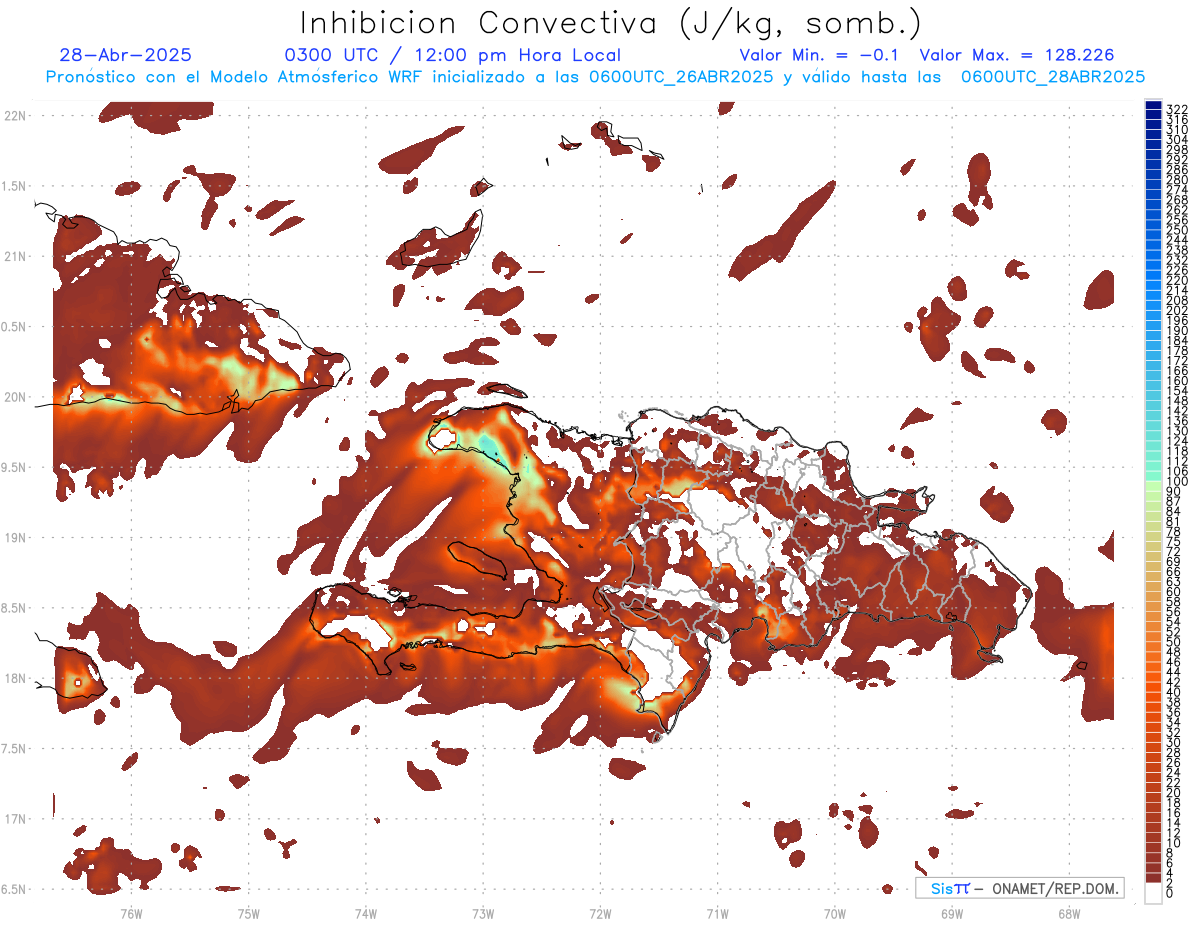Screen dimensions: 1200x927
Task: Click the small island outline near 18N 68W
Action: point(1080,666)
